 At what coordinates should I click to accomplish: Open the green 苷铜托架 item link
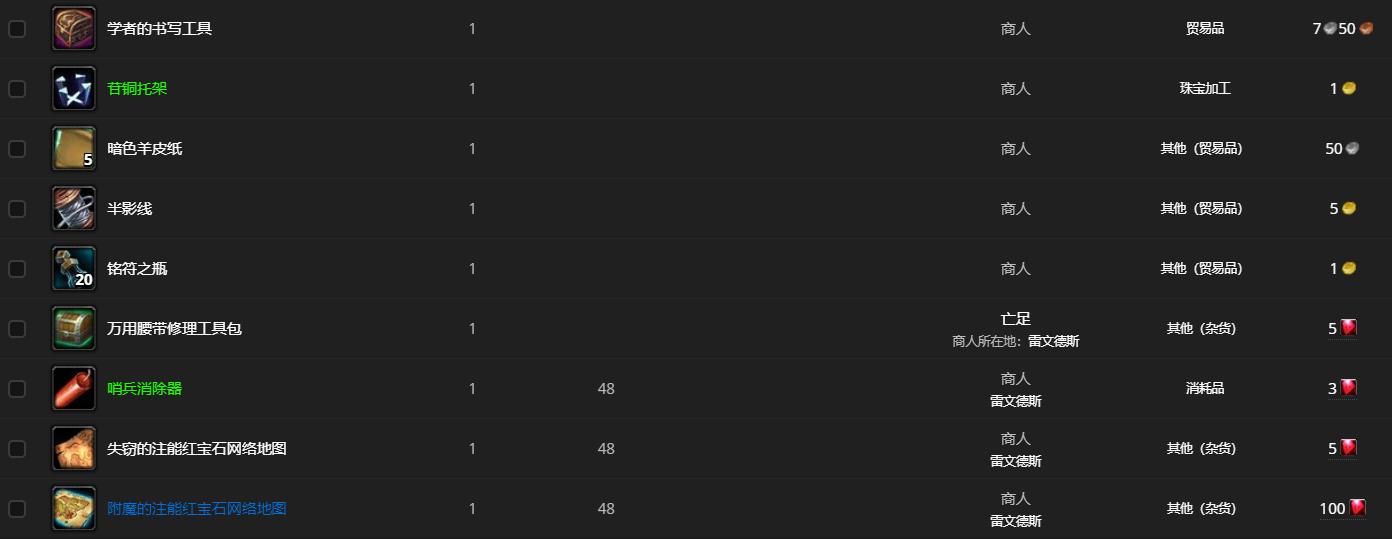click(137, 88)
